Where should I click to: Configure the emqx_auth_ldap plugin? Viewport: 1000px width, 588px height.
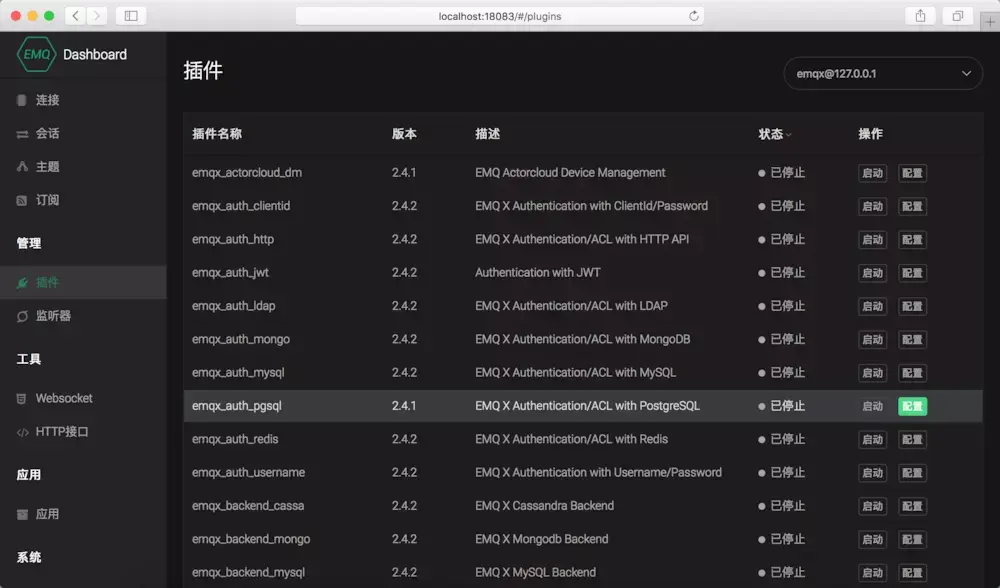[x=912, y=306]
